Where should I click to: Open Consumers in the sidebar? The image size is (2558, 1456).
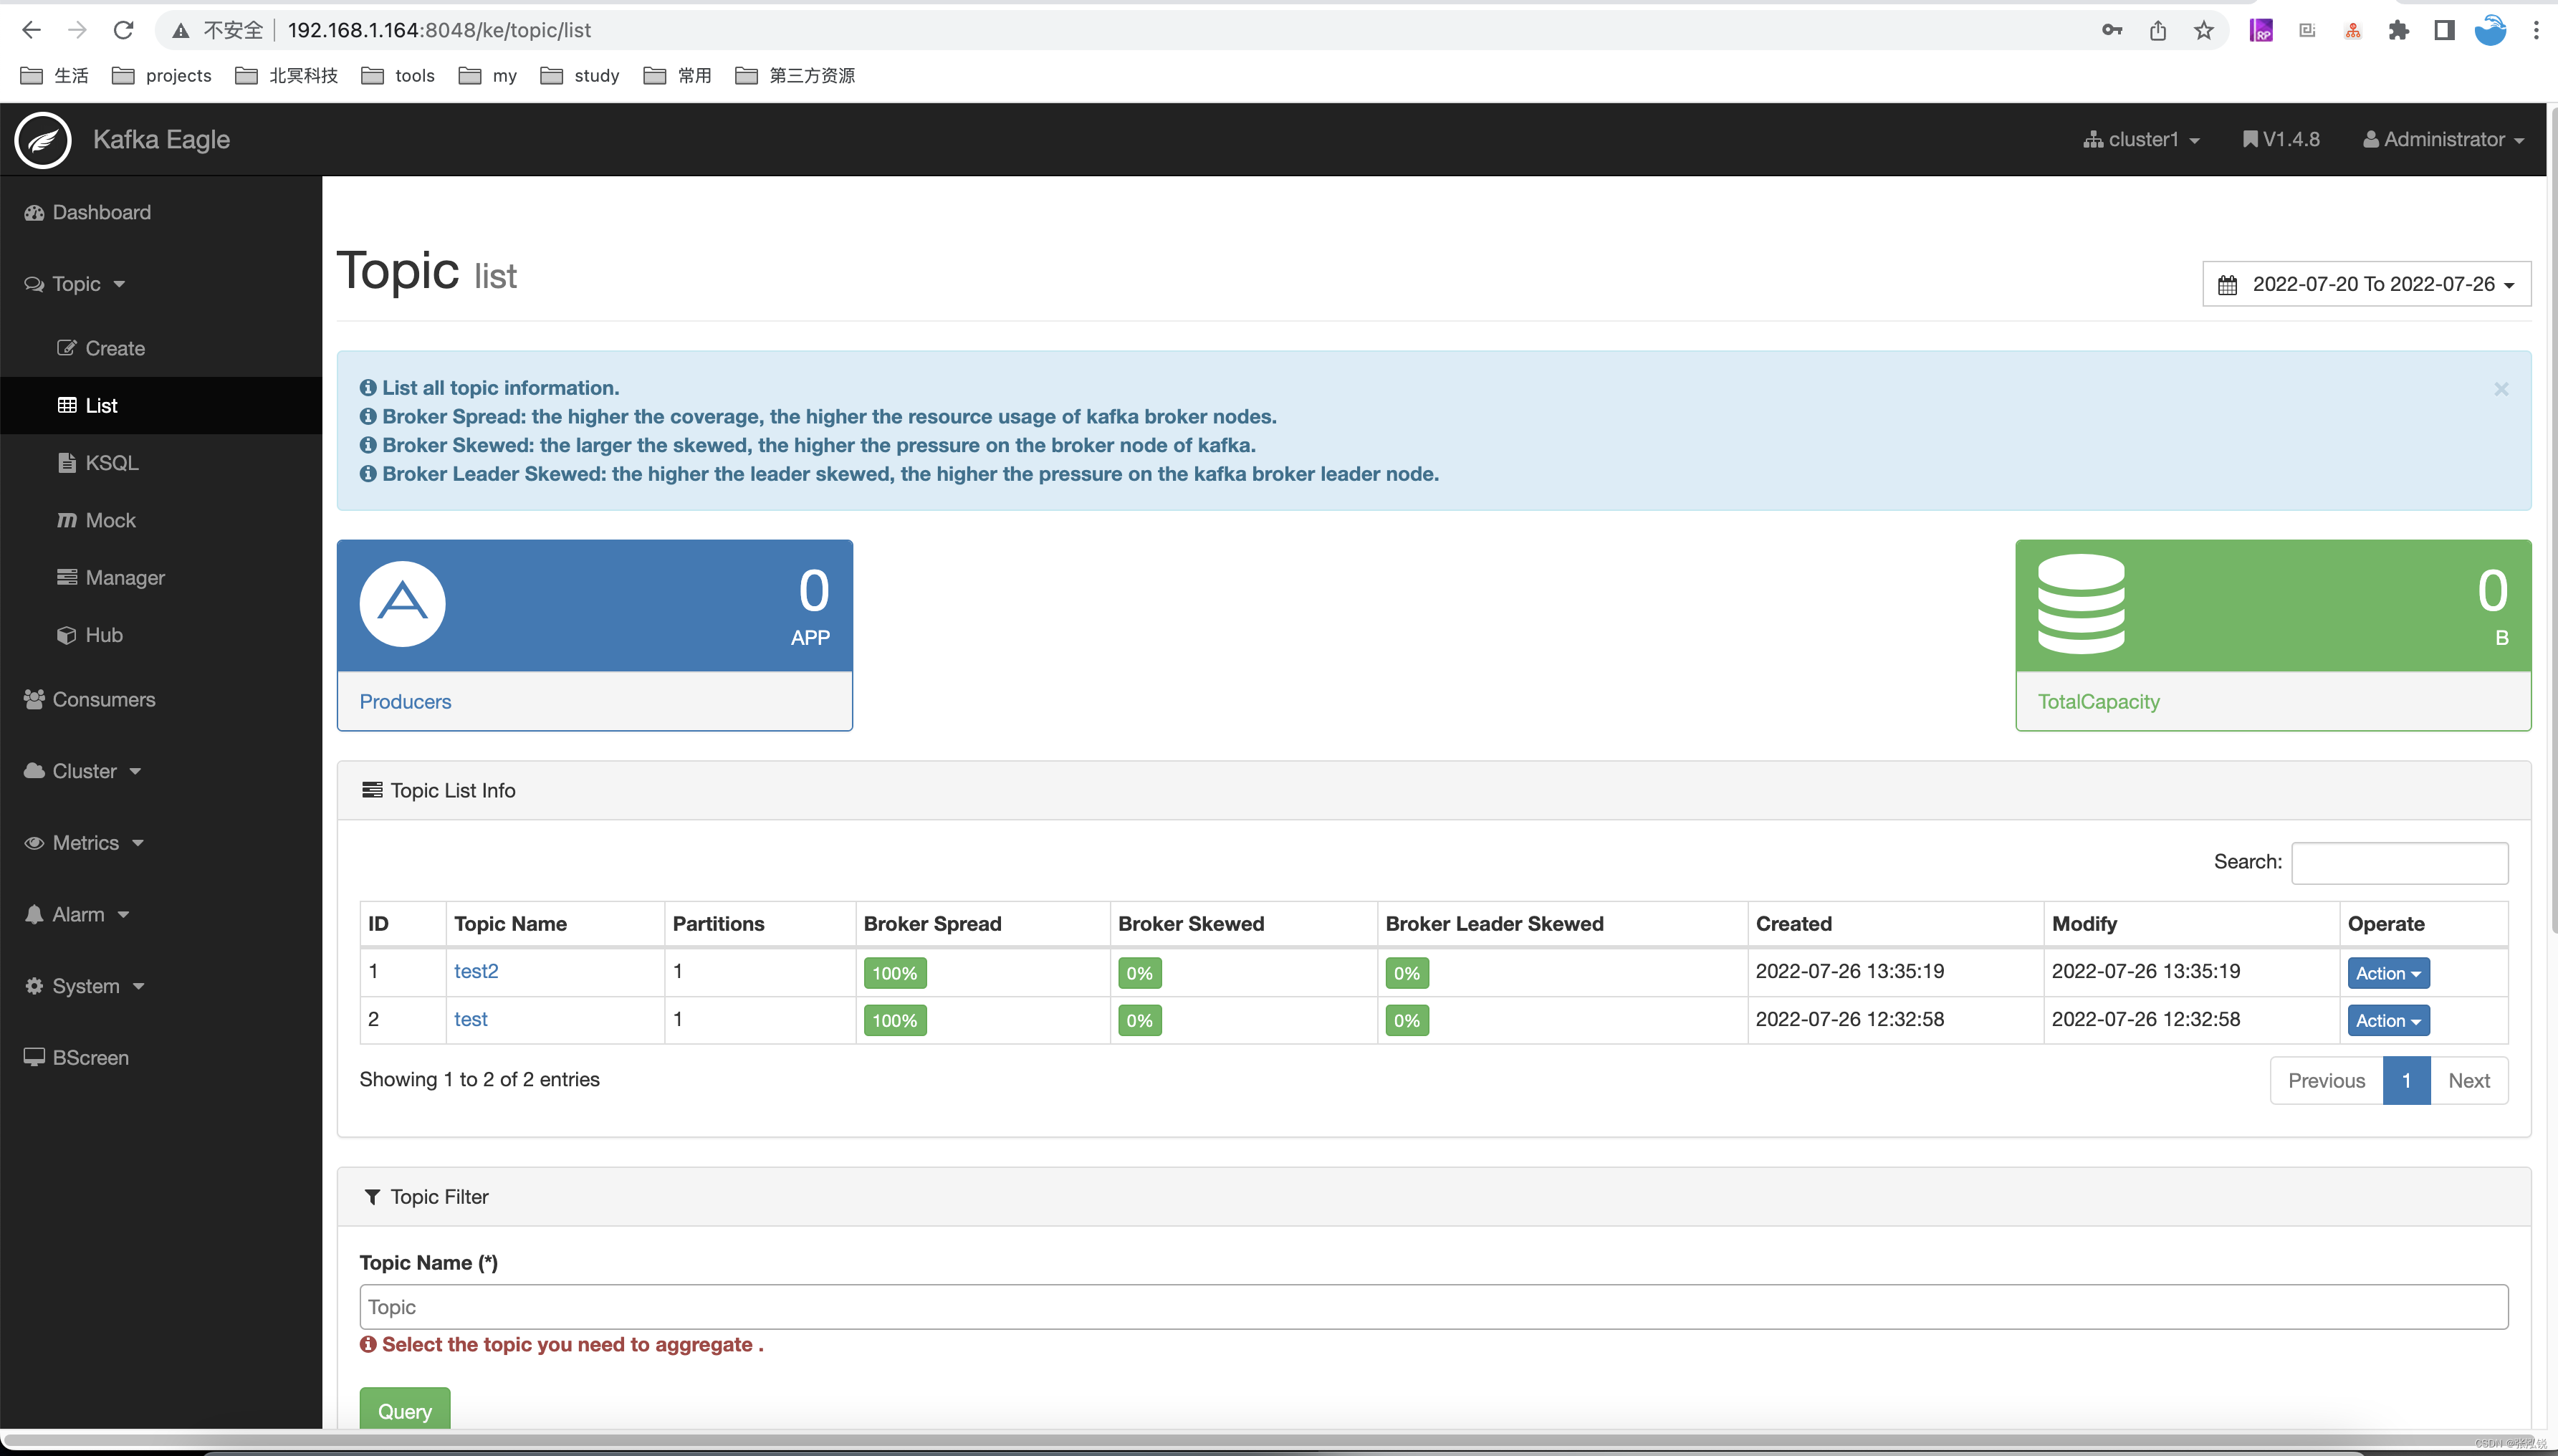[x=89, y=699]
